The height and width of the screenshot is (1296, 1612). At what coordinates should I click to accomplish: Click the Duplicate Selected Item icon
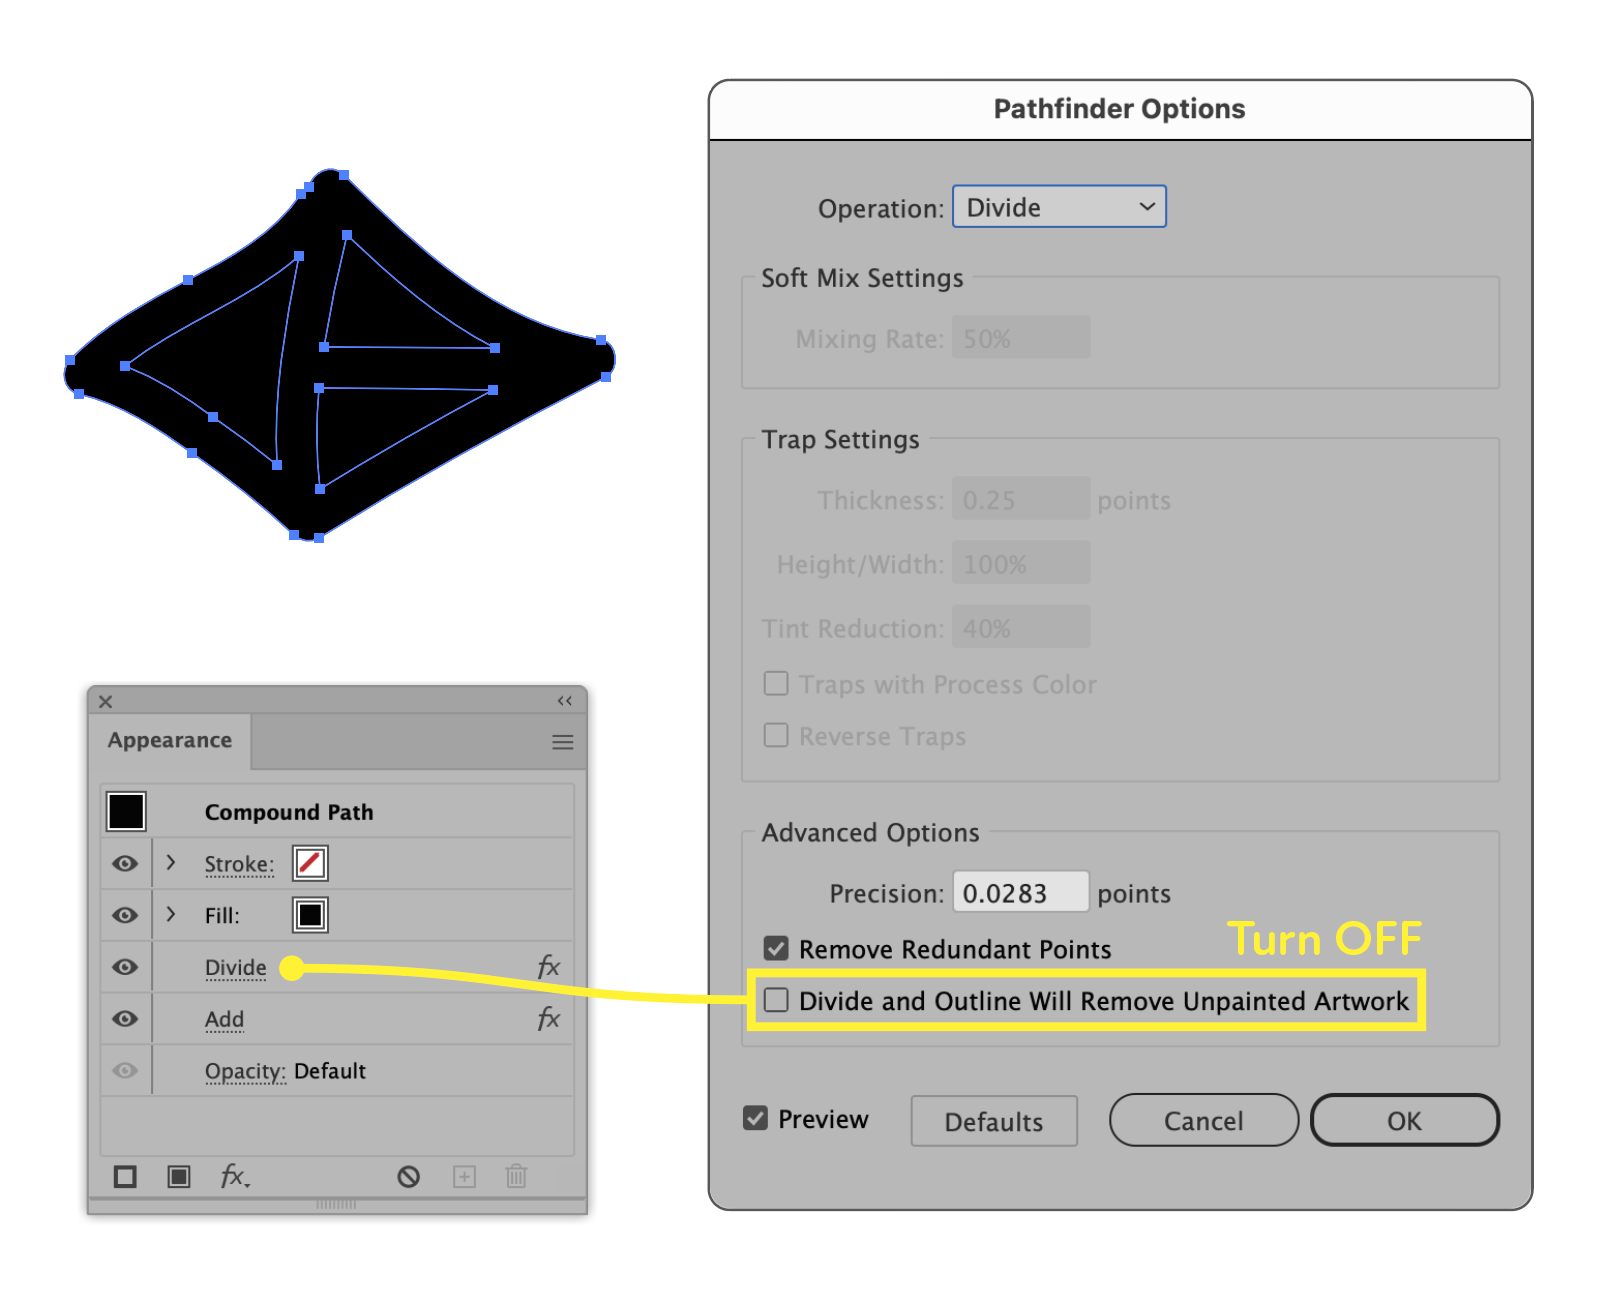tap(464, 1177)
